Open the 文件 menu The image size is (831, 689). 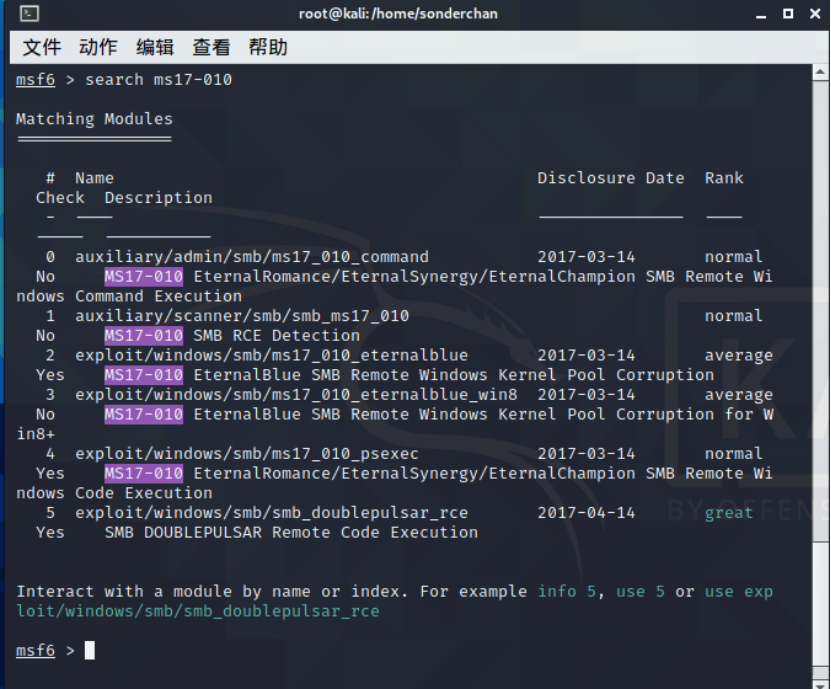tap(42, 47)
